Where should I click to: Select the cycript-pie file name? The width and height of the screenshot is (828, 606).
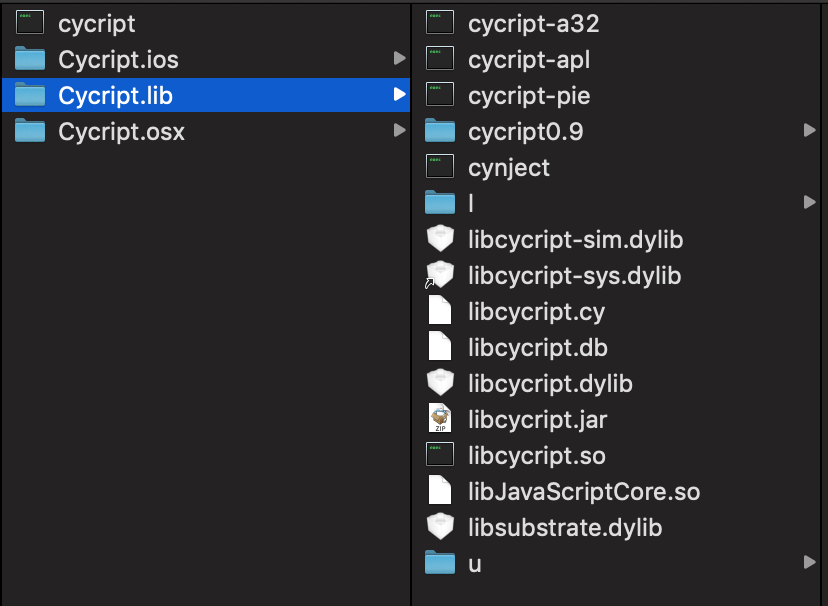(529, 96)
